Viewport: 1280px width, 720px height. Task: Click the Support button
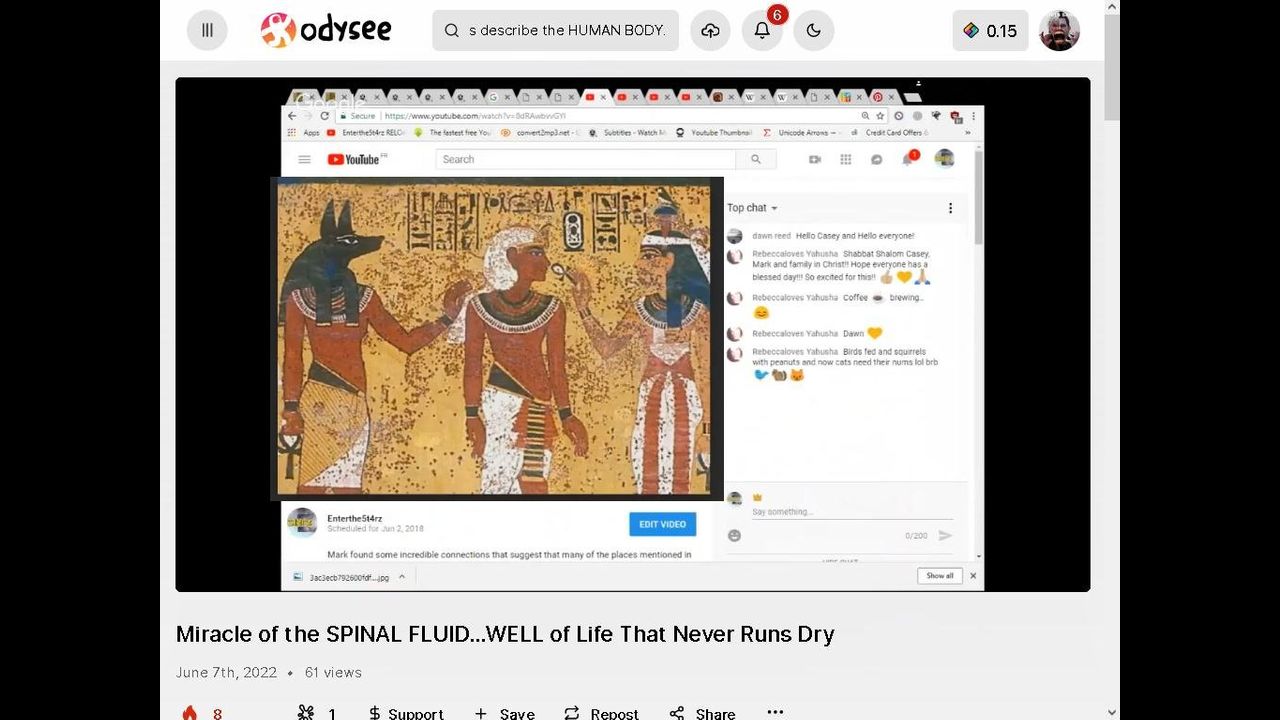coord(405,712)
